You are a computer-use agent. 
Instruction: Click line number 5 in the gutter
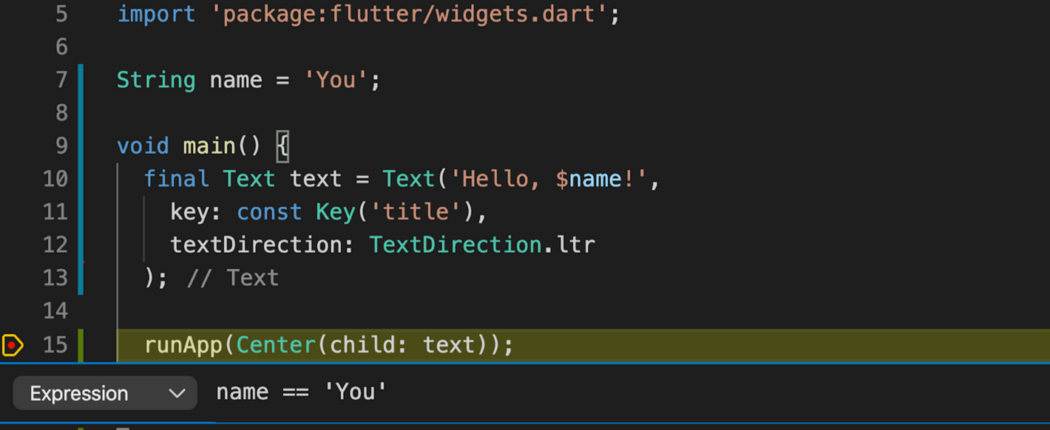61,15
